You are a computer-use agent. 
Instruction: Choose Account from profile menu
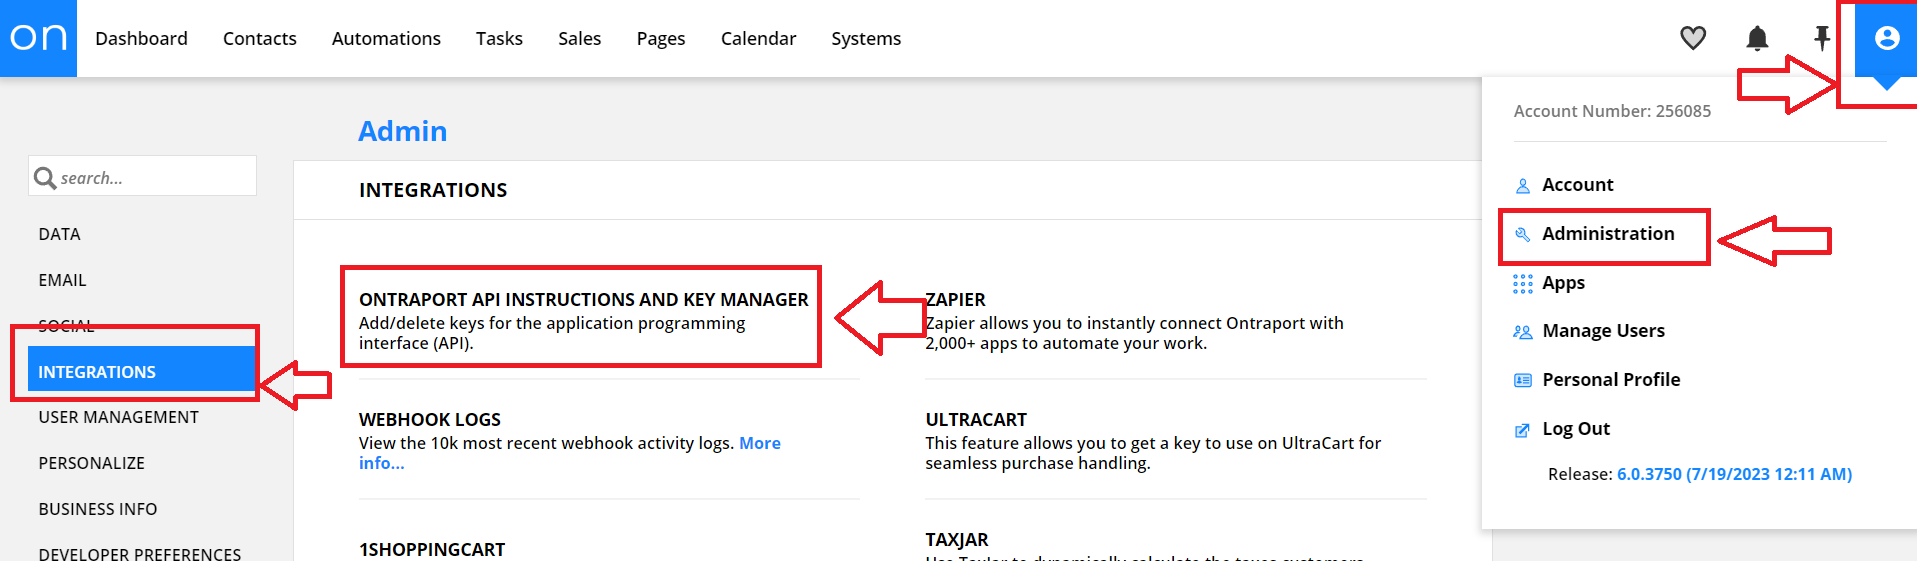click(1577, 184)
